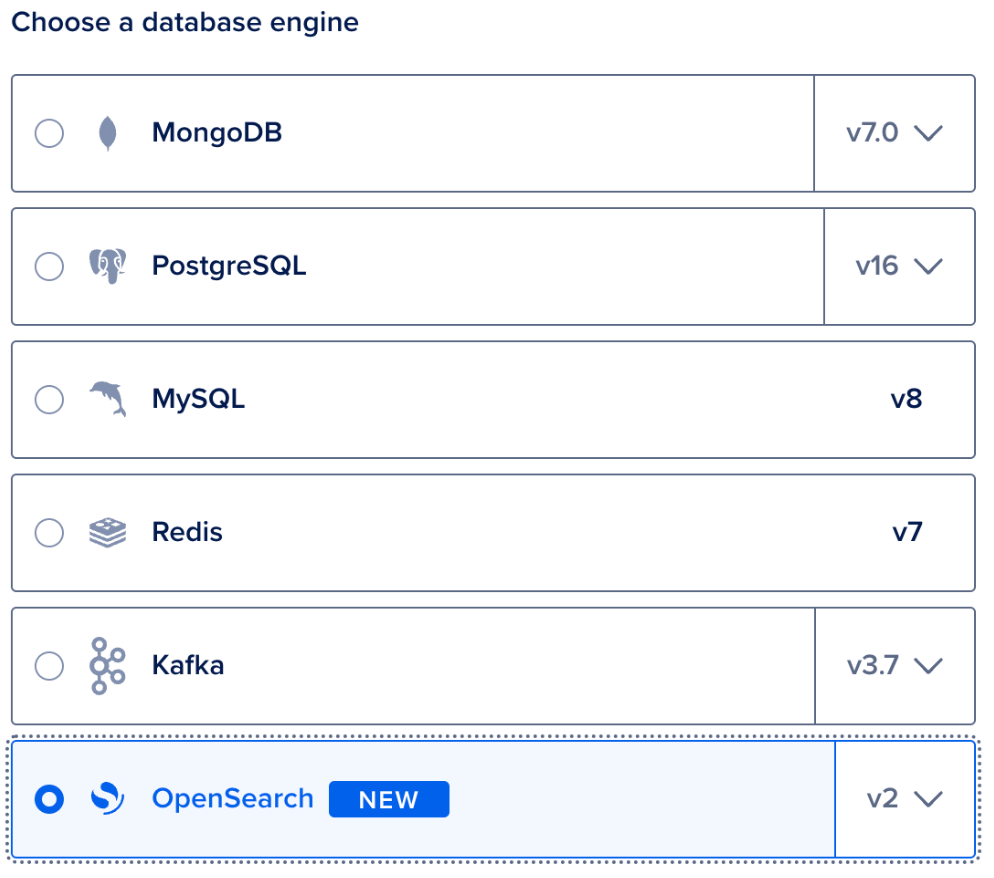Click the MySQL v8 version label

pyautogui.click(x=907, y=399)
